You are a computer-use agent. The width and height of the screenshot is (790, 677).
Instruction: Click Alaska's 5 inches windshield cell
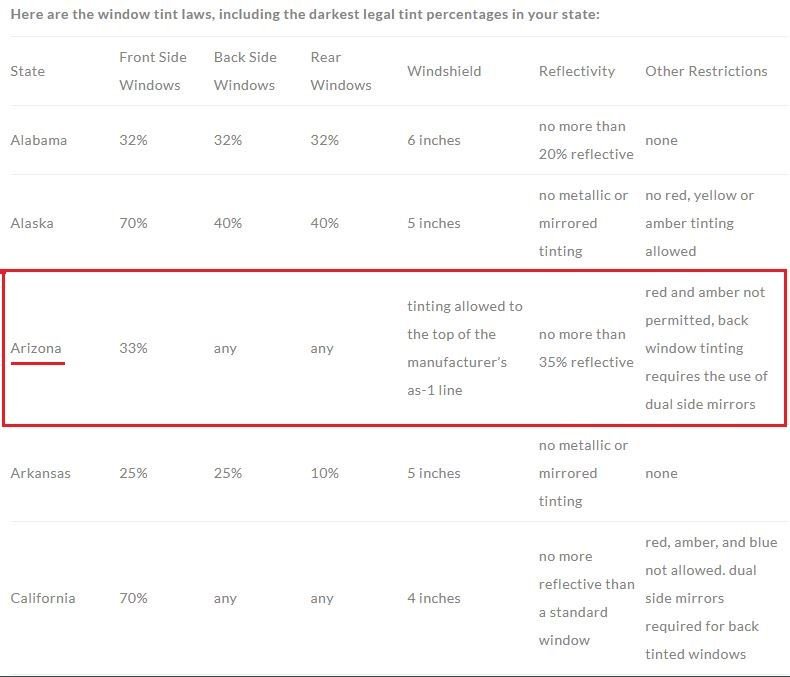coord(434,223)
